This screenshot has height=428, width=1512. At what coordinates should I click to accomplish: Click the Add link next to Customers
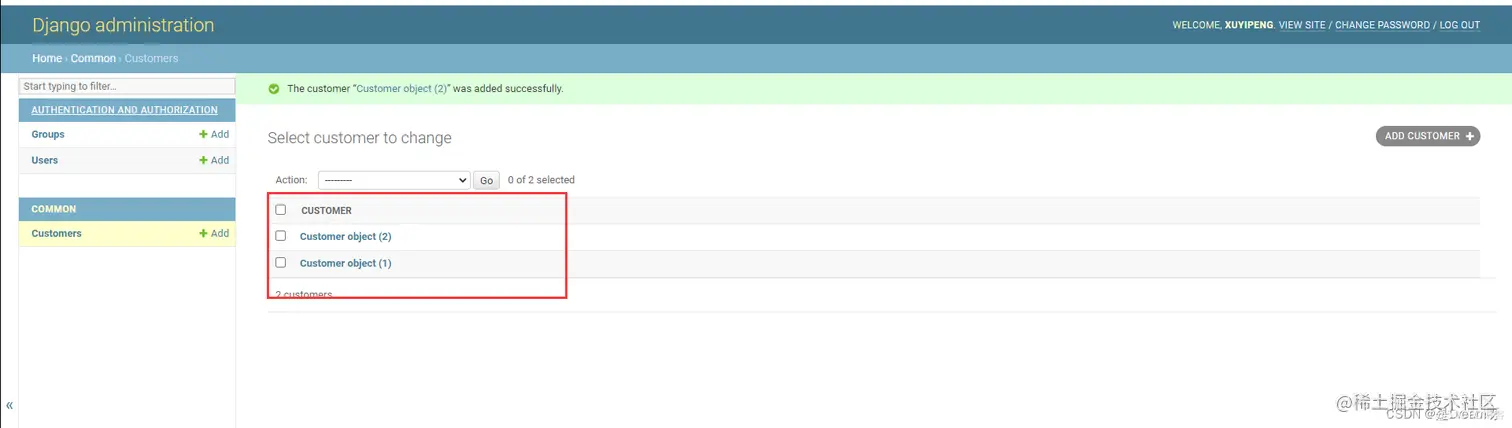[214, 233]
